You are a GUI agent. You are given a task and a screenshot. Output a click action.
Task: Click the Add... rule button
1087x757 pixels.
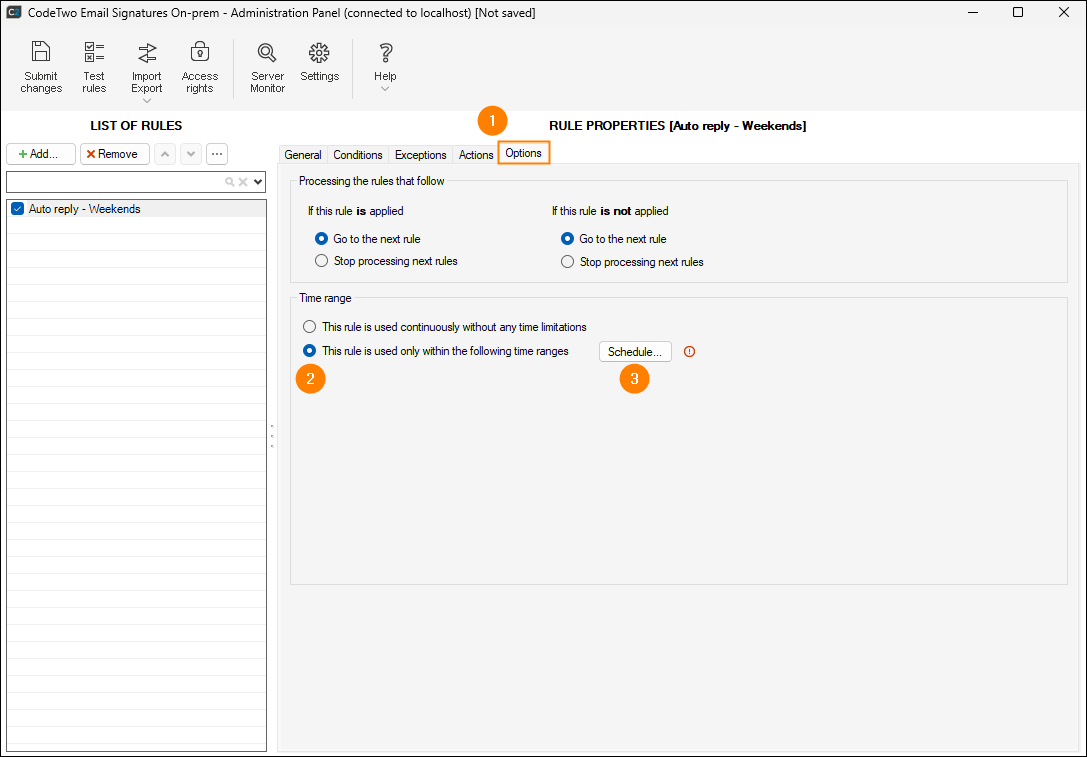(x=40, y=154)
